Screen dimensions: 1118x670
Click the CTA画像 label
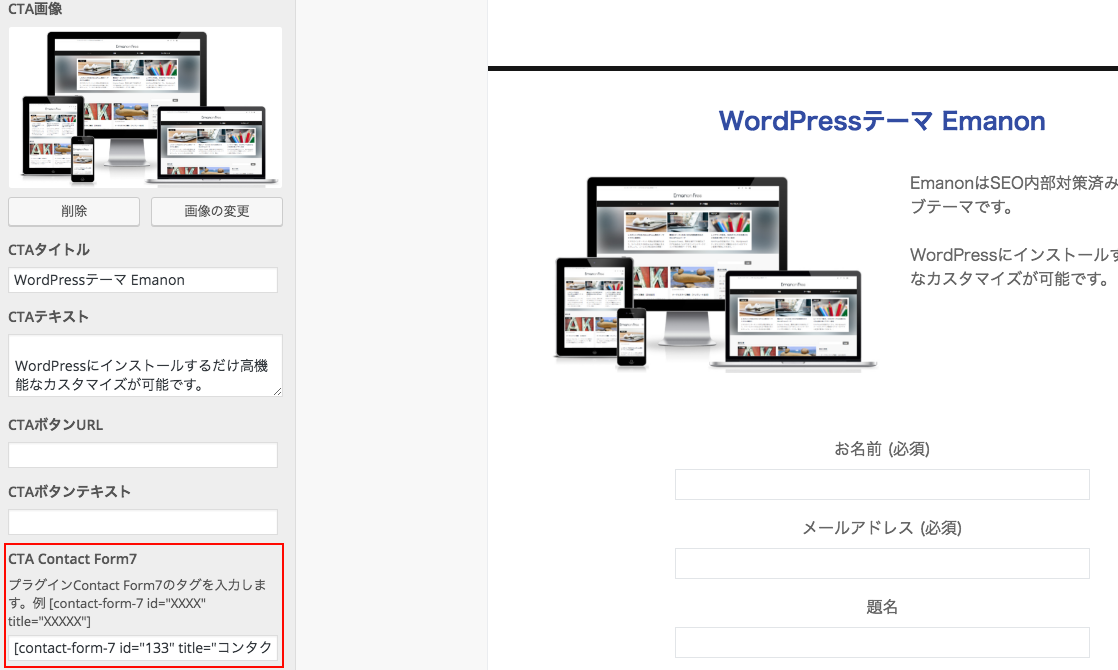(x=36, y=9)
